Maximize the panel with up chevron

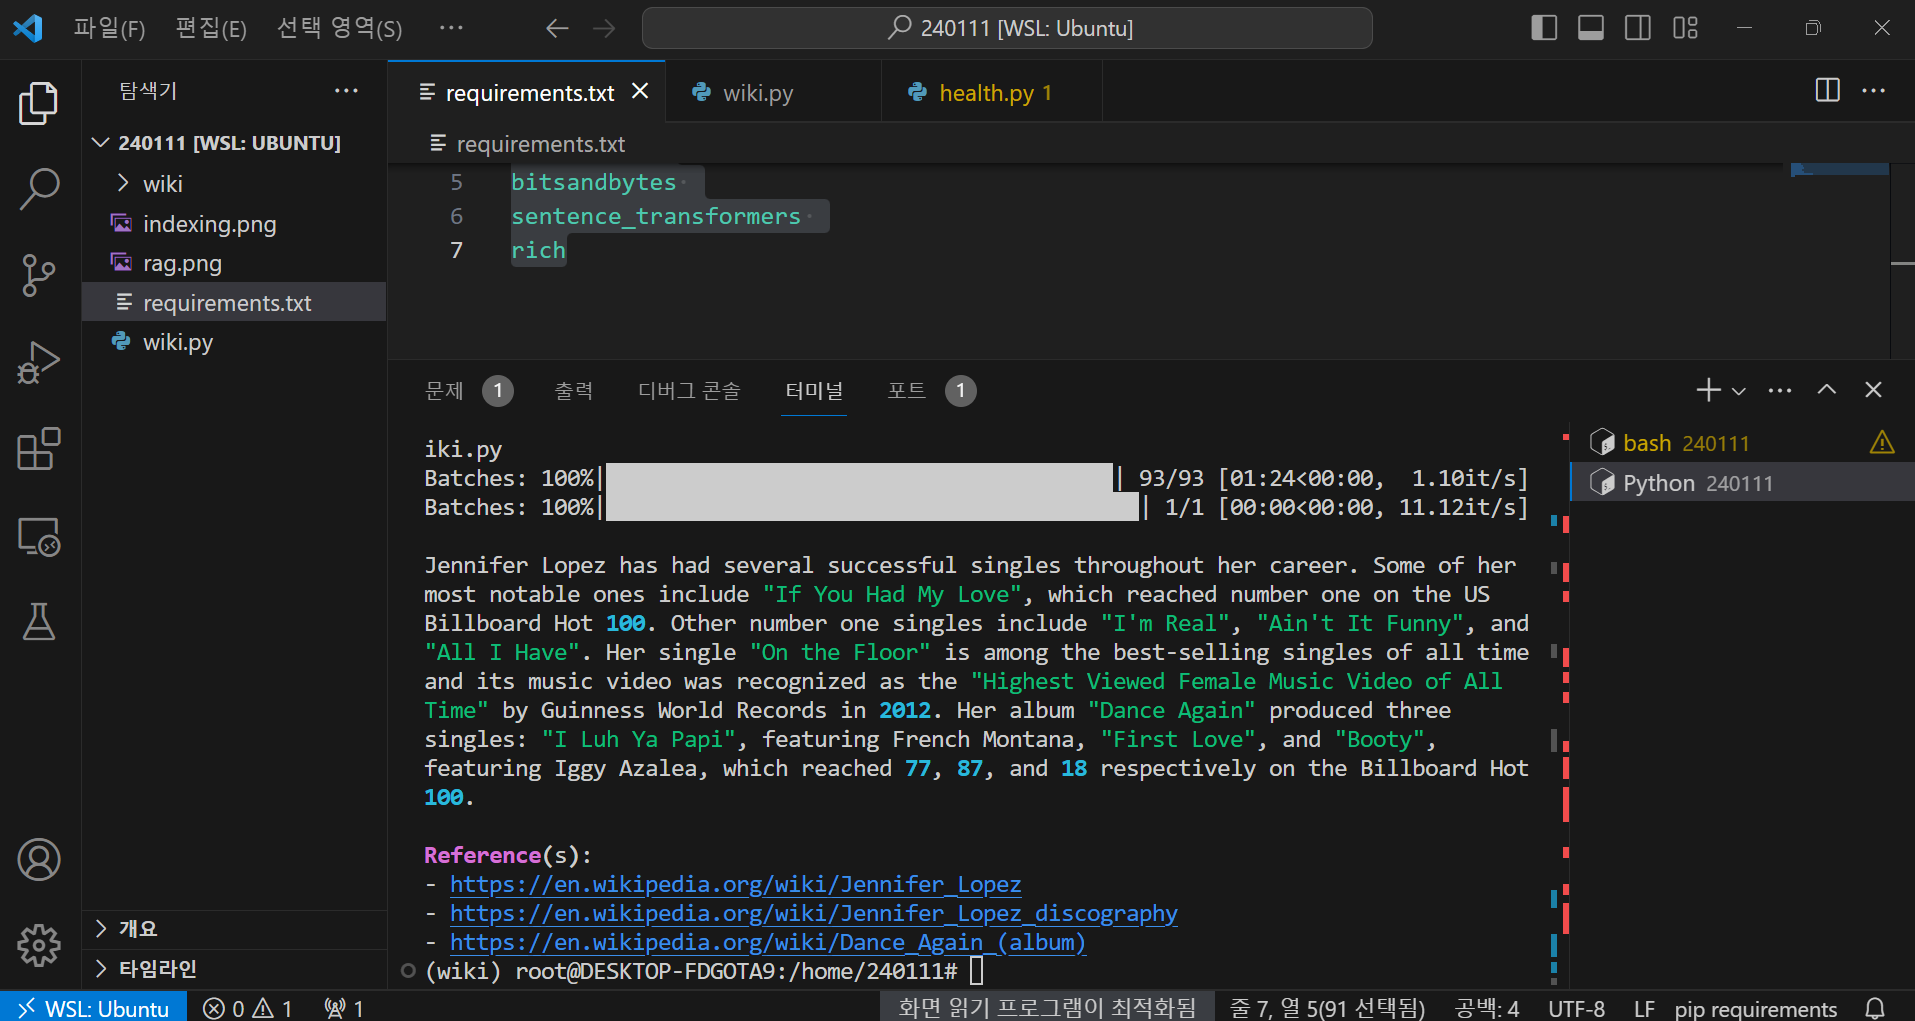1826,390
